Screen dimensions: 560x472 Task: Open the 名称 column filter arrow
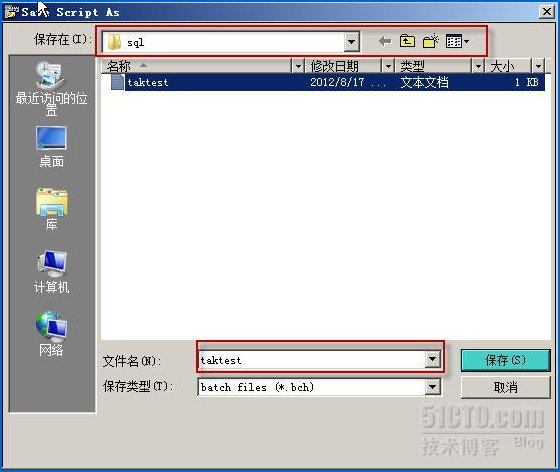point(298,66)
